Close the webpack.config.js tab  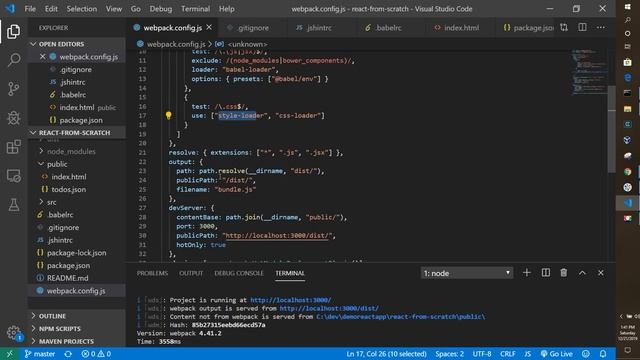209,27
